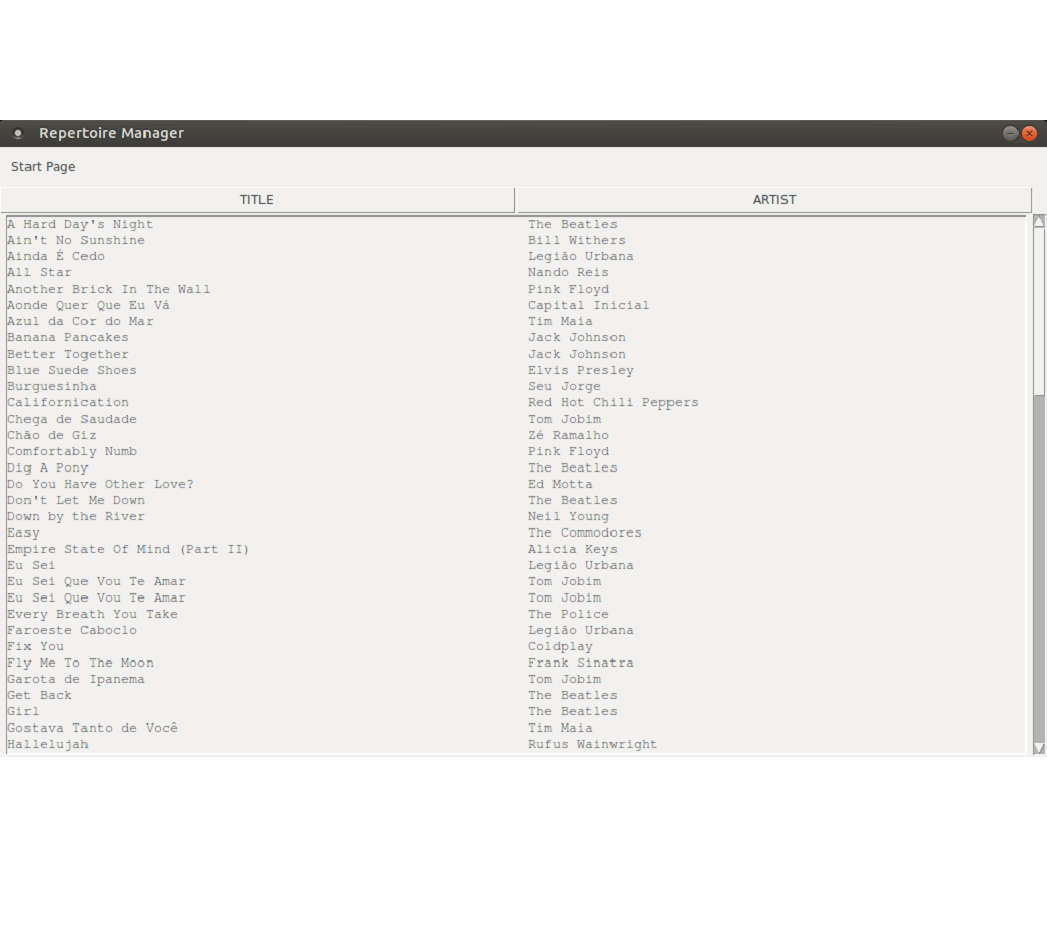Click artist 'Neil Young'
This screenshot has height=941, width=1047.
point(568,516)
